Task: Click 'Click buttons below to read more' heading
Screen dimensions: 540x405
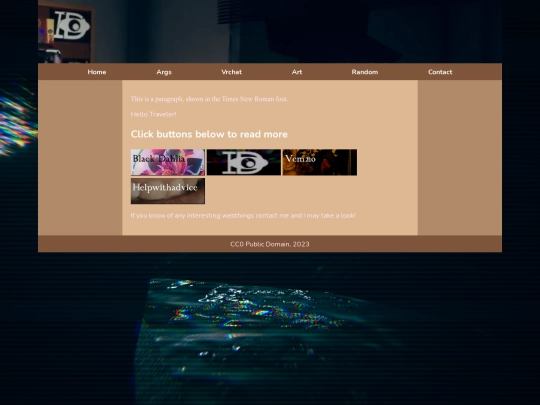Action: (209, 134)
